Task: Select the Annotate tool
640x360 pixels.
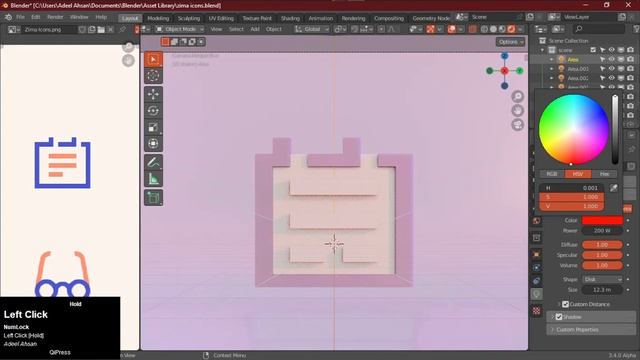Action: coord(153,162)
